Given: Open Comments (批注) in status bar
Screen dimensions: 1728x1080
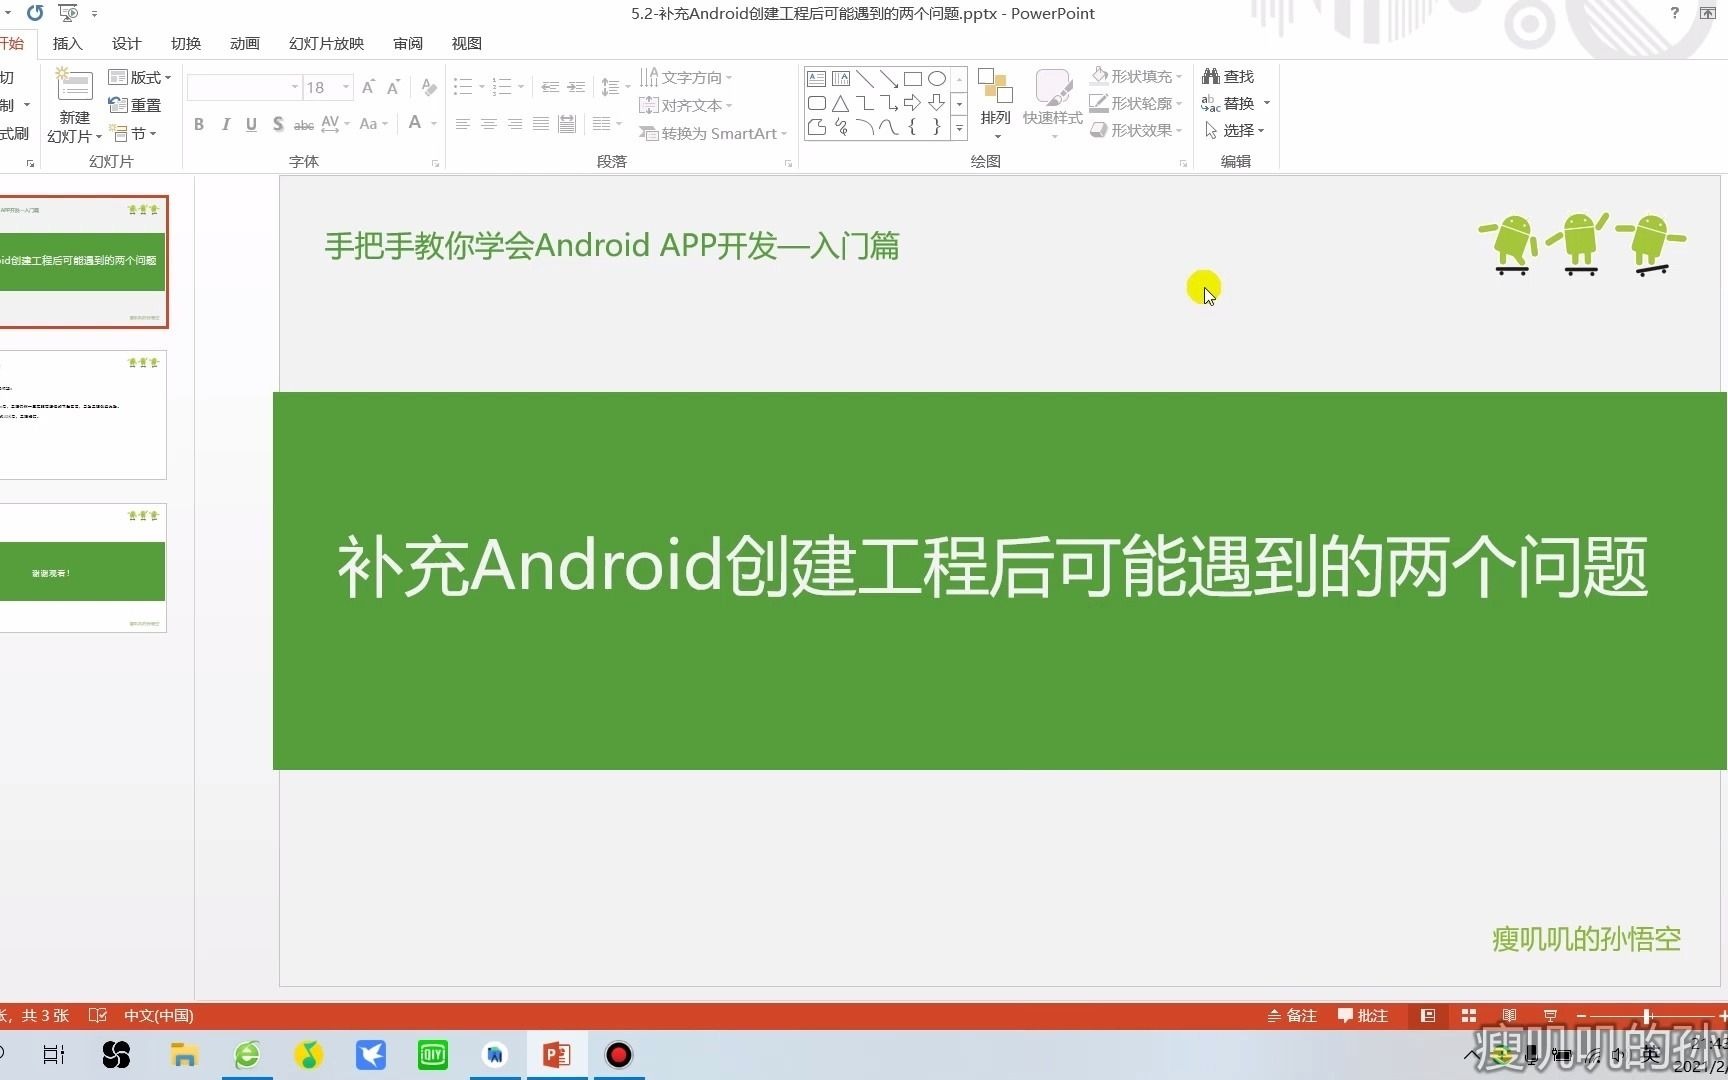Looking at the screenshot, I should click(x=1363, y=1015).
